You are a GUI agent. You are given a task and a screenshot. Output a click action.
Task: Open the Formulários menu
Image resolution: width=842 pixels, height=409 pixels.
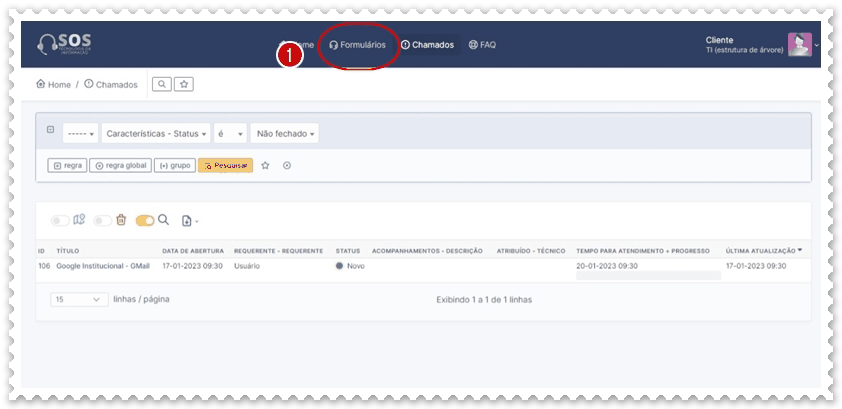tap(357, 45)
